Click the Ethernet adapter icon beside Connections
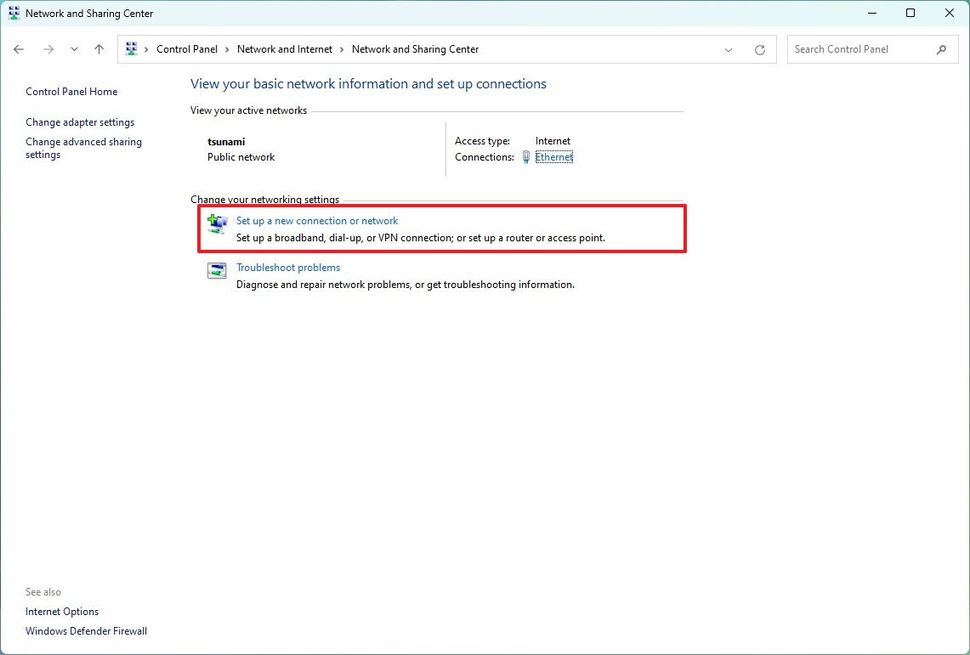Image resolution: width=970 pixels, height=655 pixels. point(525,157)
